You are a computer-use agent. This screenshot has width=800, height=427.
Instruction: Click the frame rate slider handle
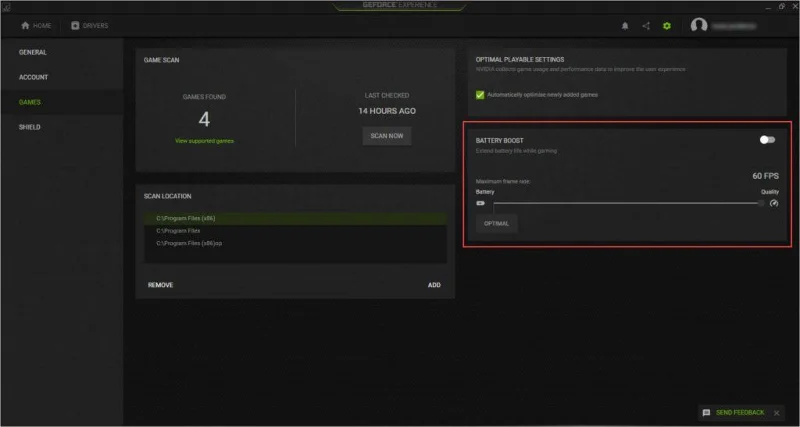[x=761, y=203]
